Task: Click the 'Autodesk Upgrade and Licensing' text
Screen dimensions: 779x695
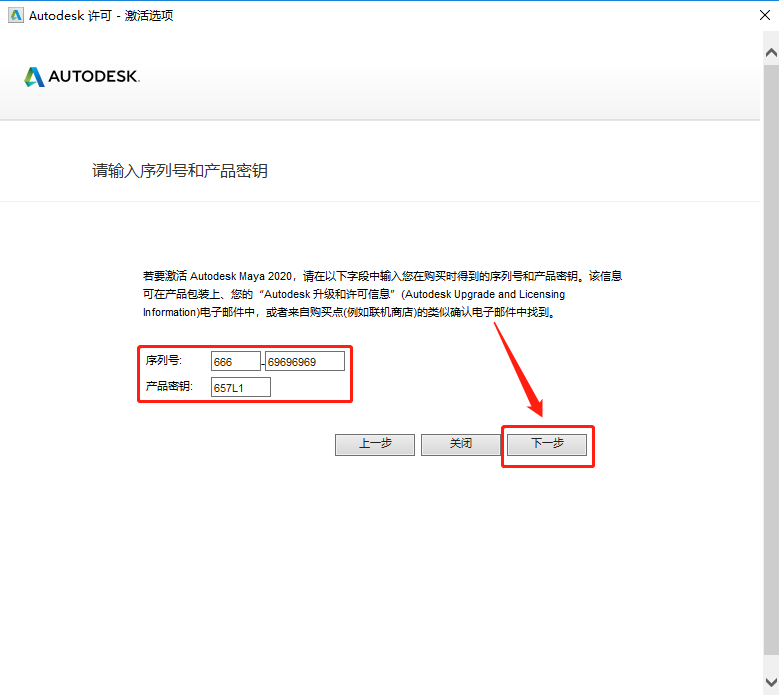Action: coord(485,294)
